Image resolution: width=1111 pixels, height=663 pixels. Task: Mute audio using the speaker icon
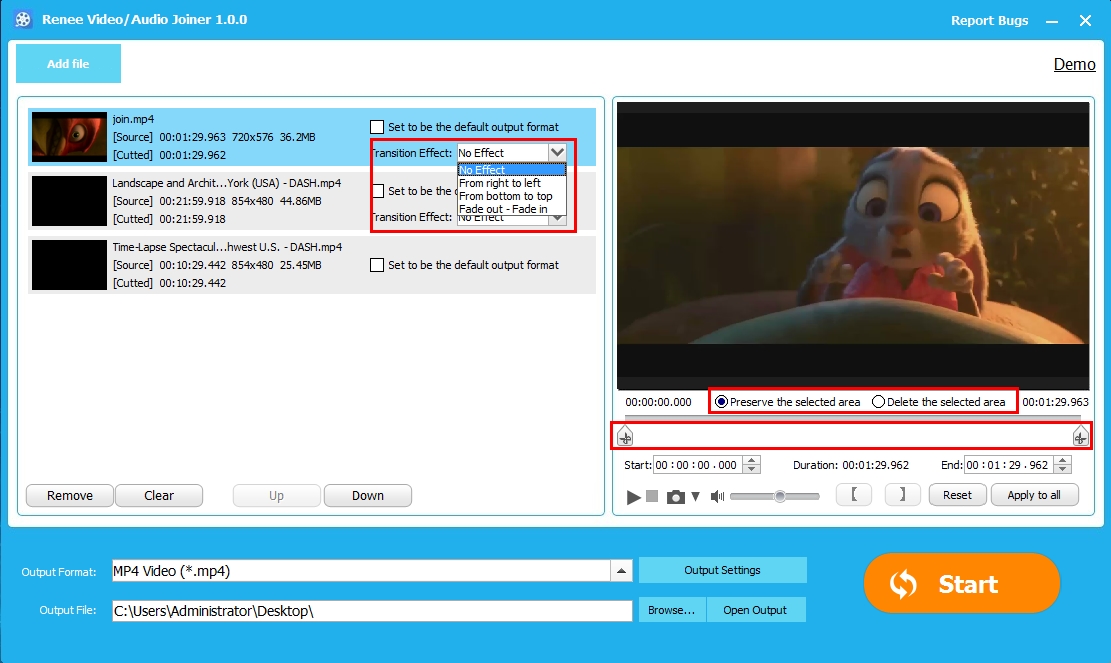click(716, 496)
